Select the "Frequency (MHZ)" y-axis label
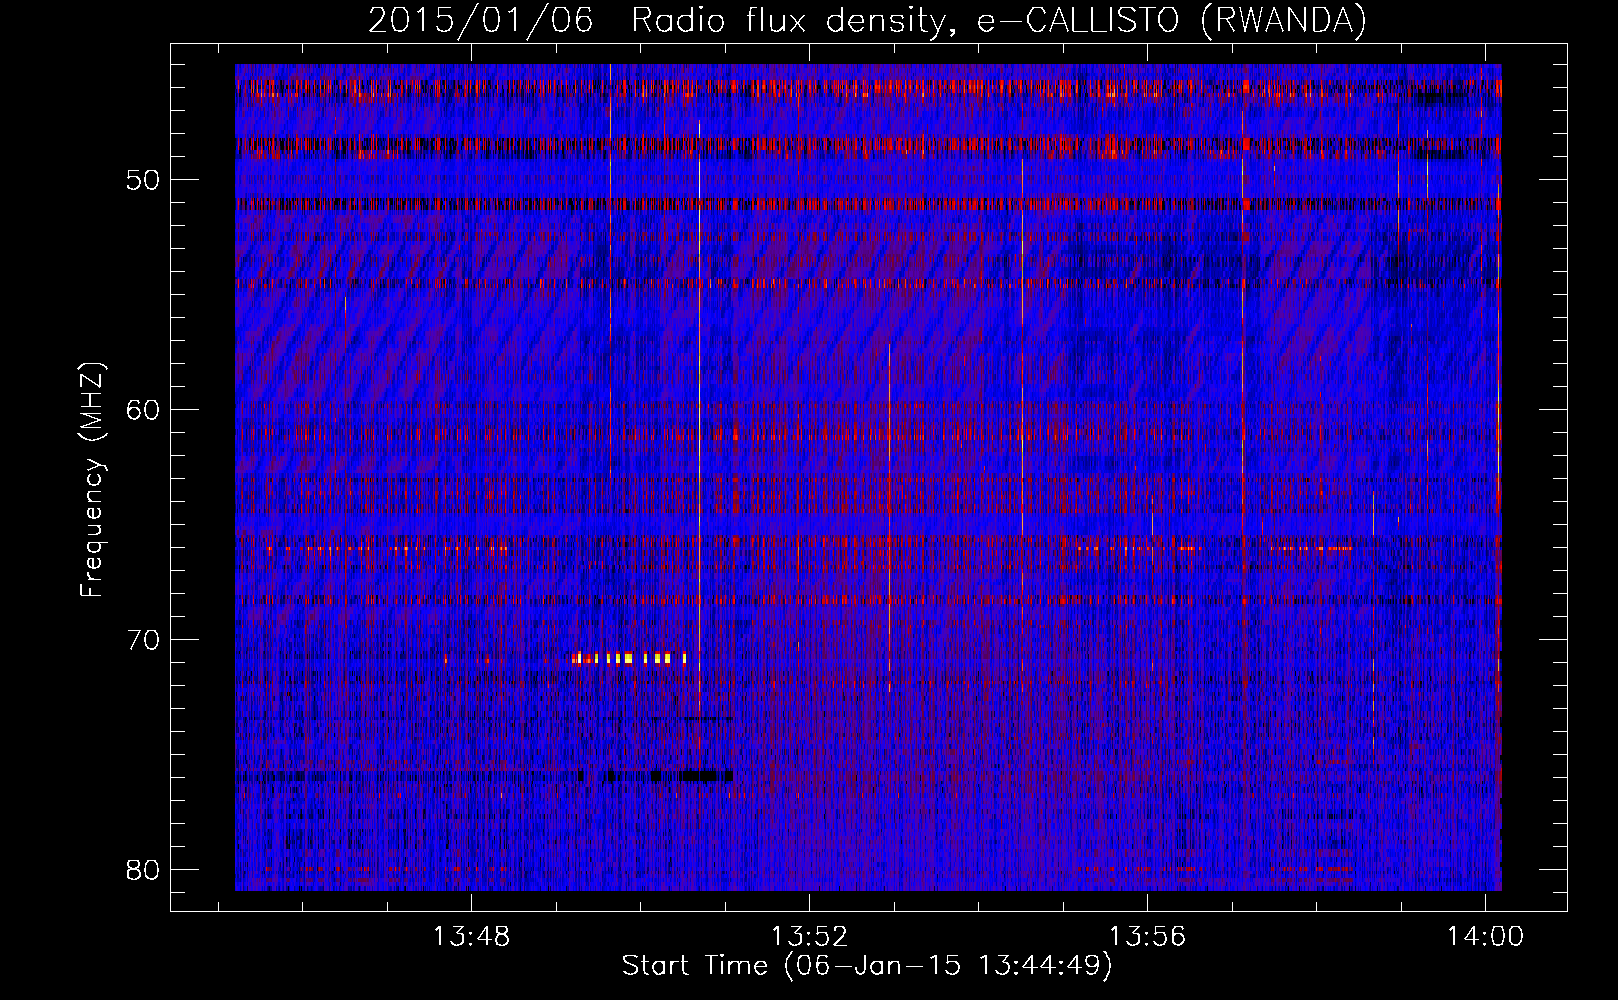 pyautogui.click(x=92, y=480)
